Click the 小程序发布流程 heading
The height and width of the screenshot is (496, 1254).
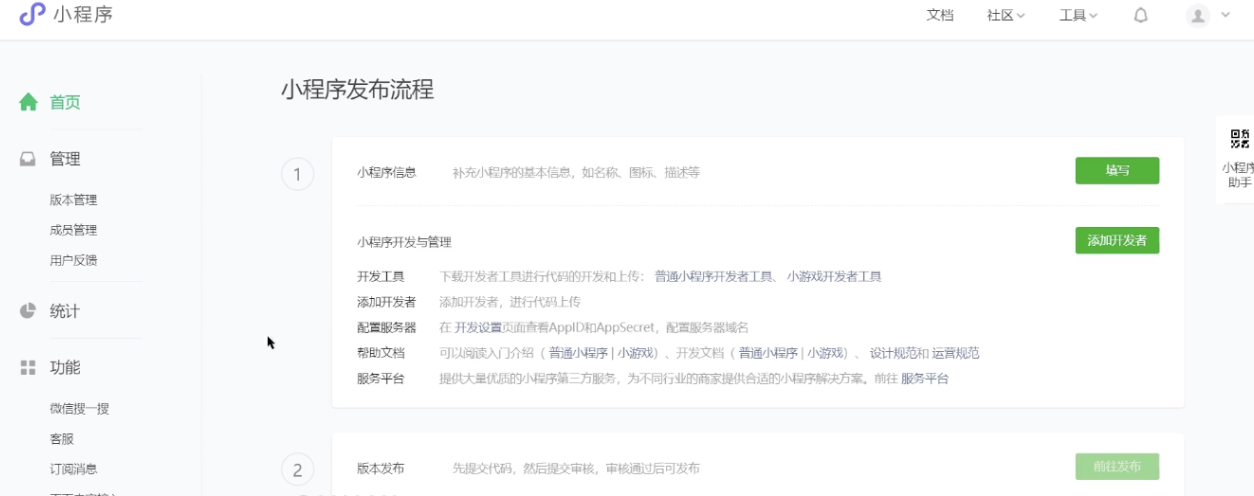pos(357,90)
